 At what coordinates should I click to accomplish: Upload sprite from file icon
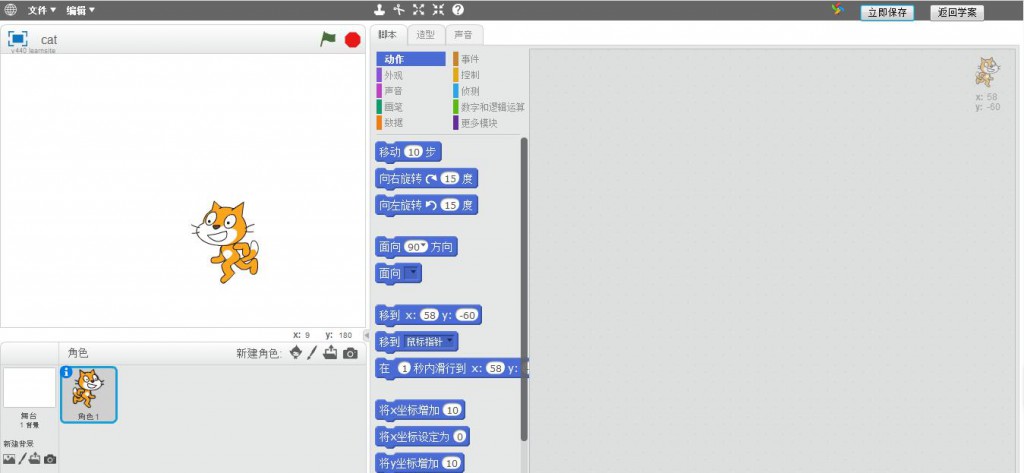(x=330, y=353)
